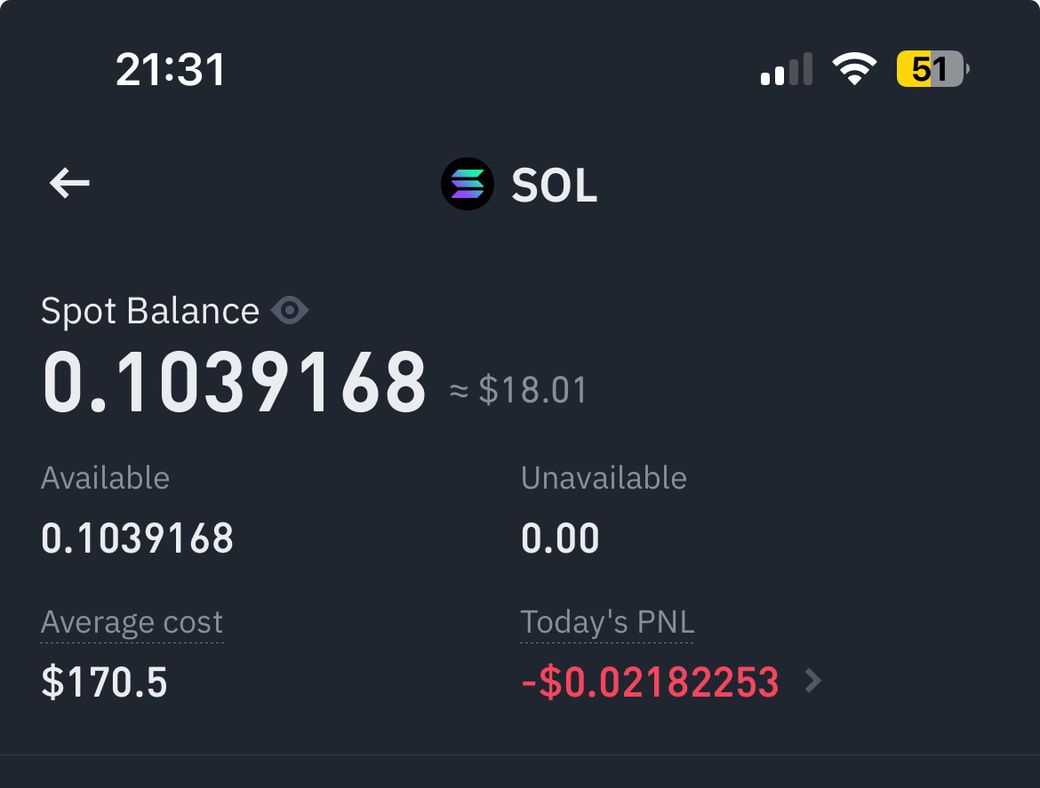
Task: Open the Average cost explanation
Action: [132, 623]
